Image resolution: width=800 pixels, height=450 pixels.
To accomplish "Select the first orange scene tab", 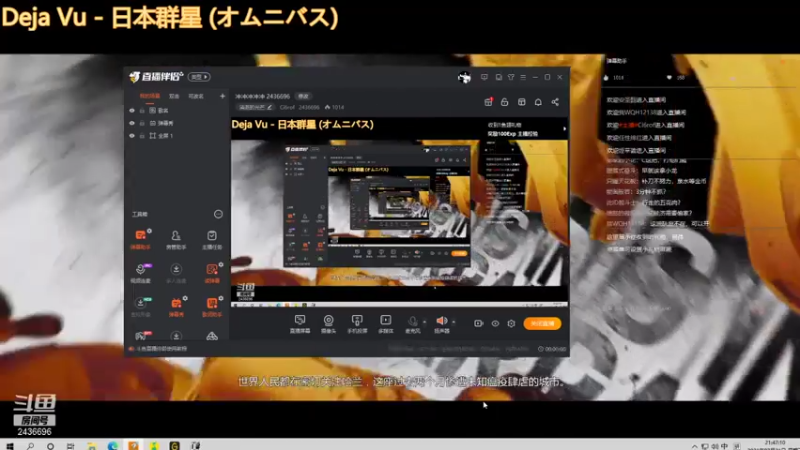I will tap(150, 96).
